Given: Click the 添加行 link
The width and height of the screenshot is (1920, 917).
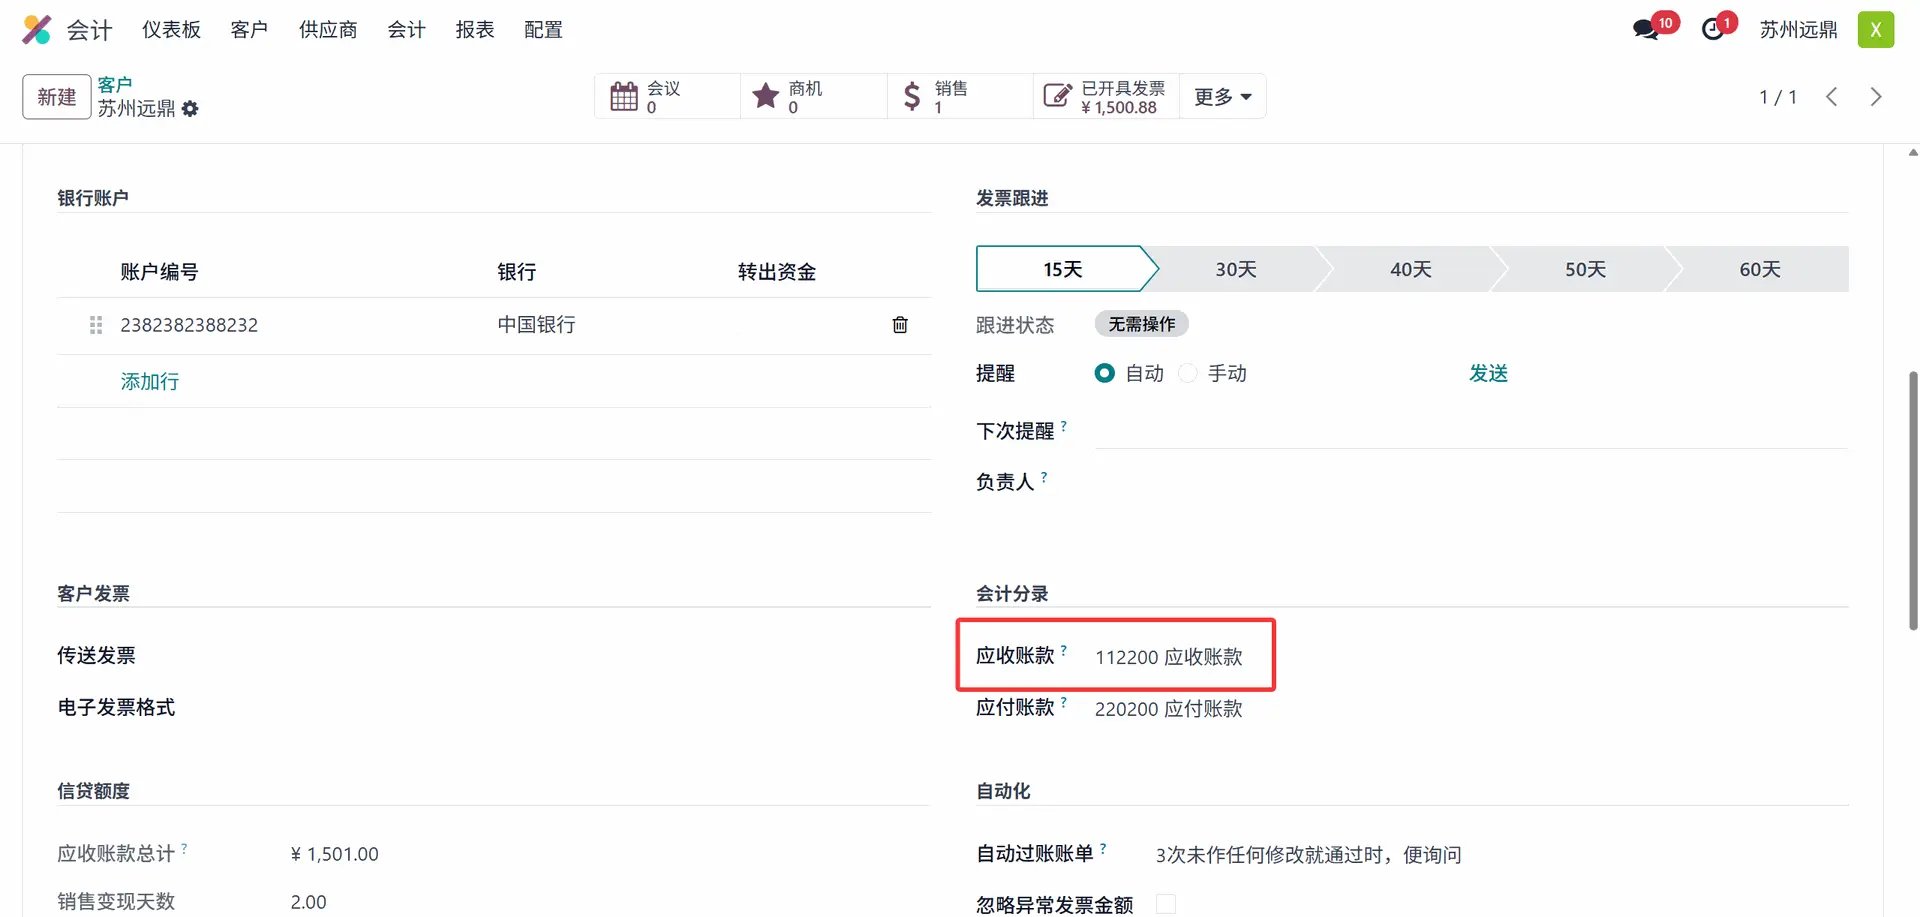Looking at the screenshot, I should 150,382.
